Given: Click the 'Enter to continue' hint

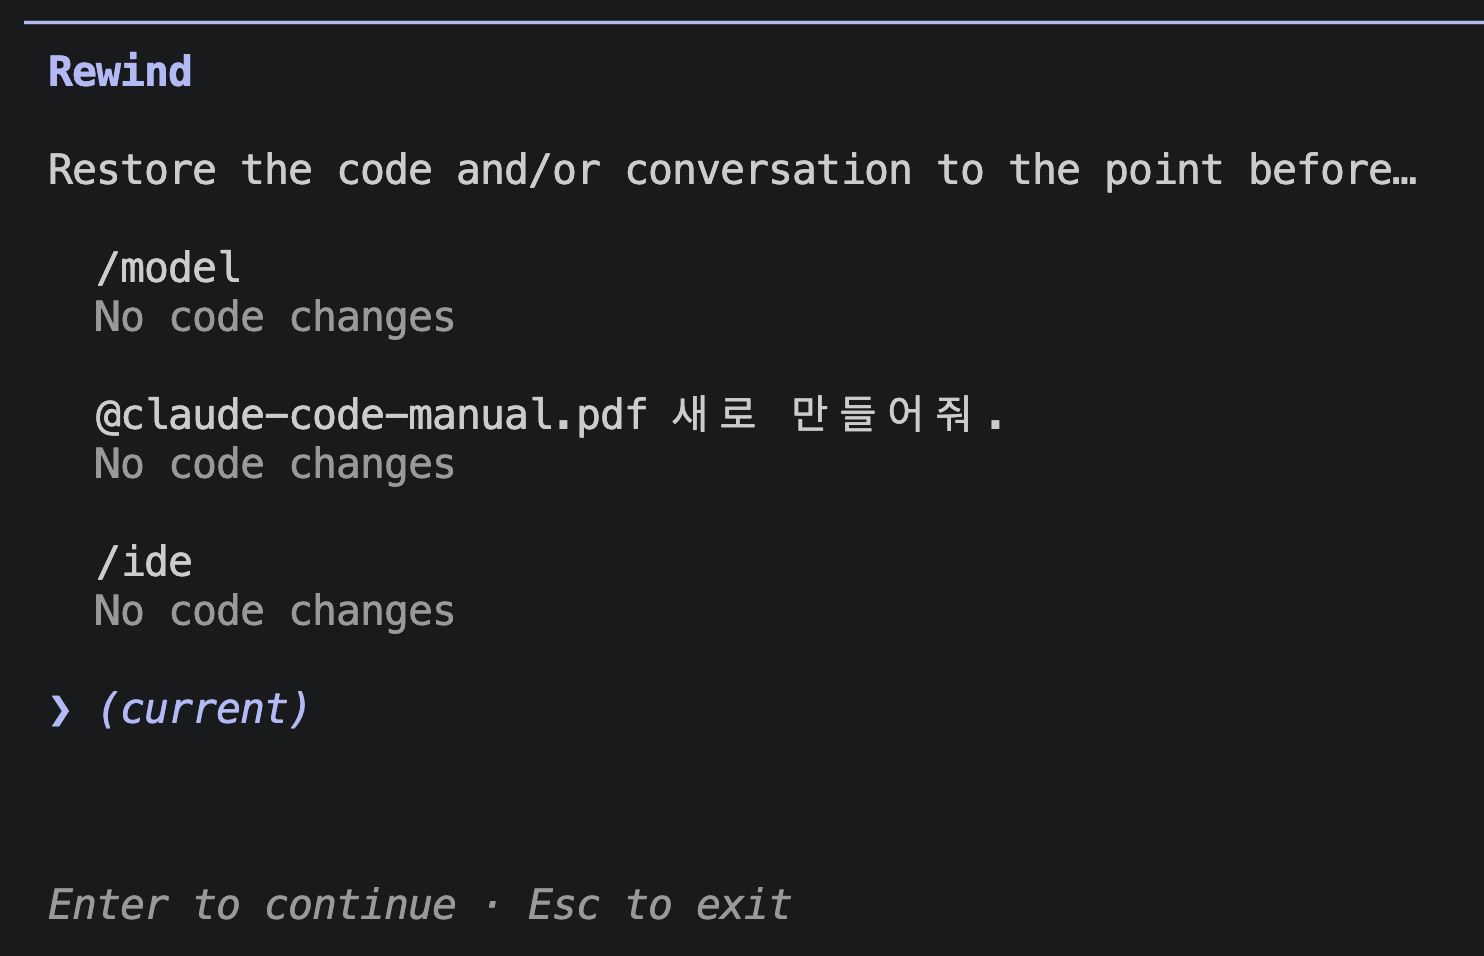Looking at the screenshot, I should click(x=252, y=905).
